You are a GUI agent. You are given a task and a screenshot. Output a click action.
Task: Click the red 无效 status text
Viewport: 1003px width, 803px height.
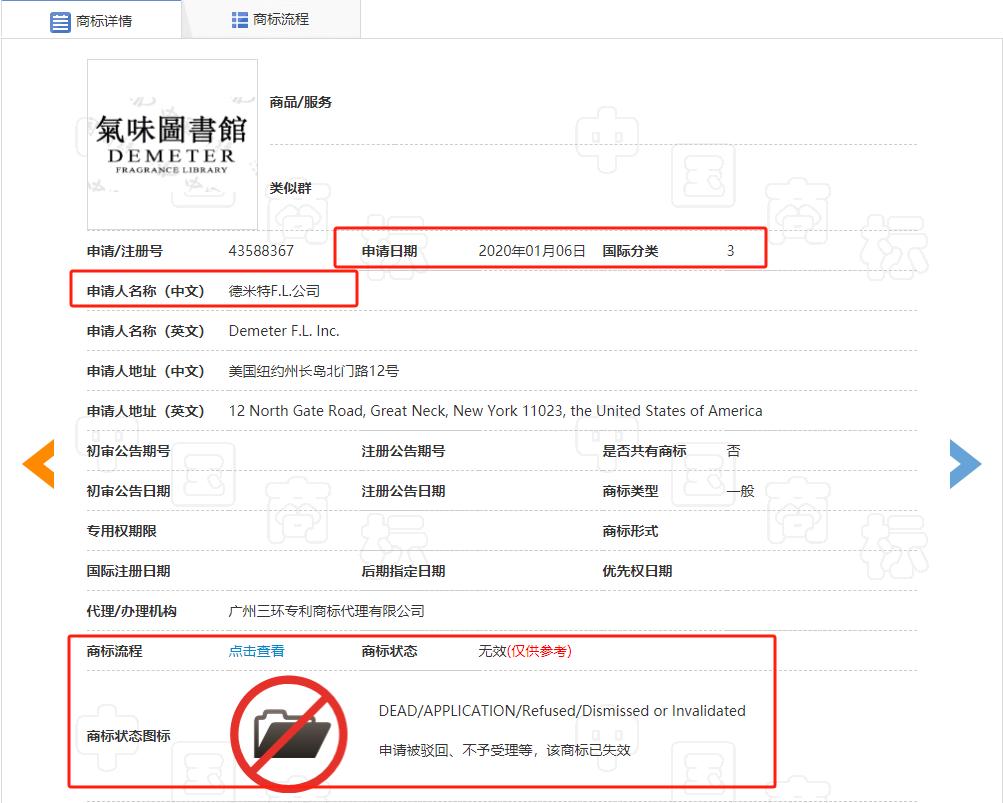(492, 651)
